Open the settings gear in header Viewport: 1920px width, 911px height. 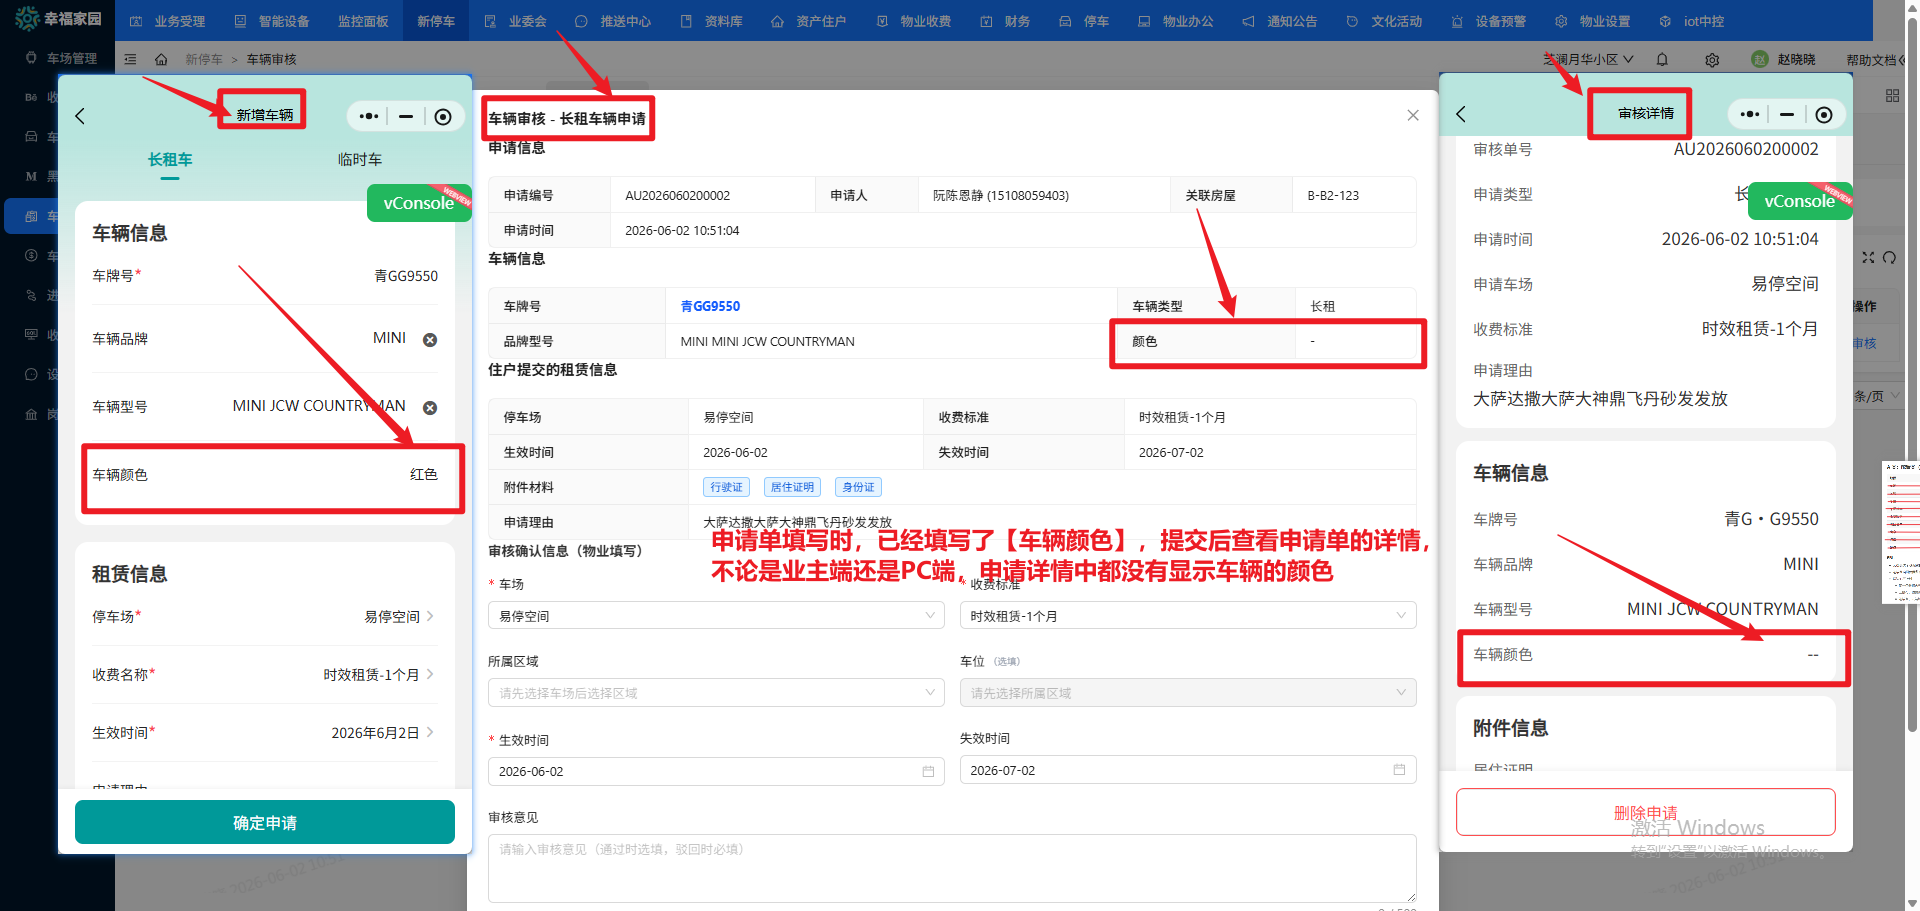coord(1712,60)
